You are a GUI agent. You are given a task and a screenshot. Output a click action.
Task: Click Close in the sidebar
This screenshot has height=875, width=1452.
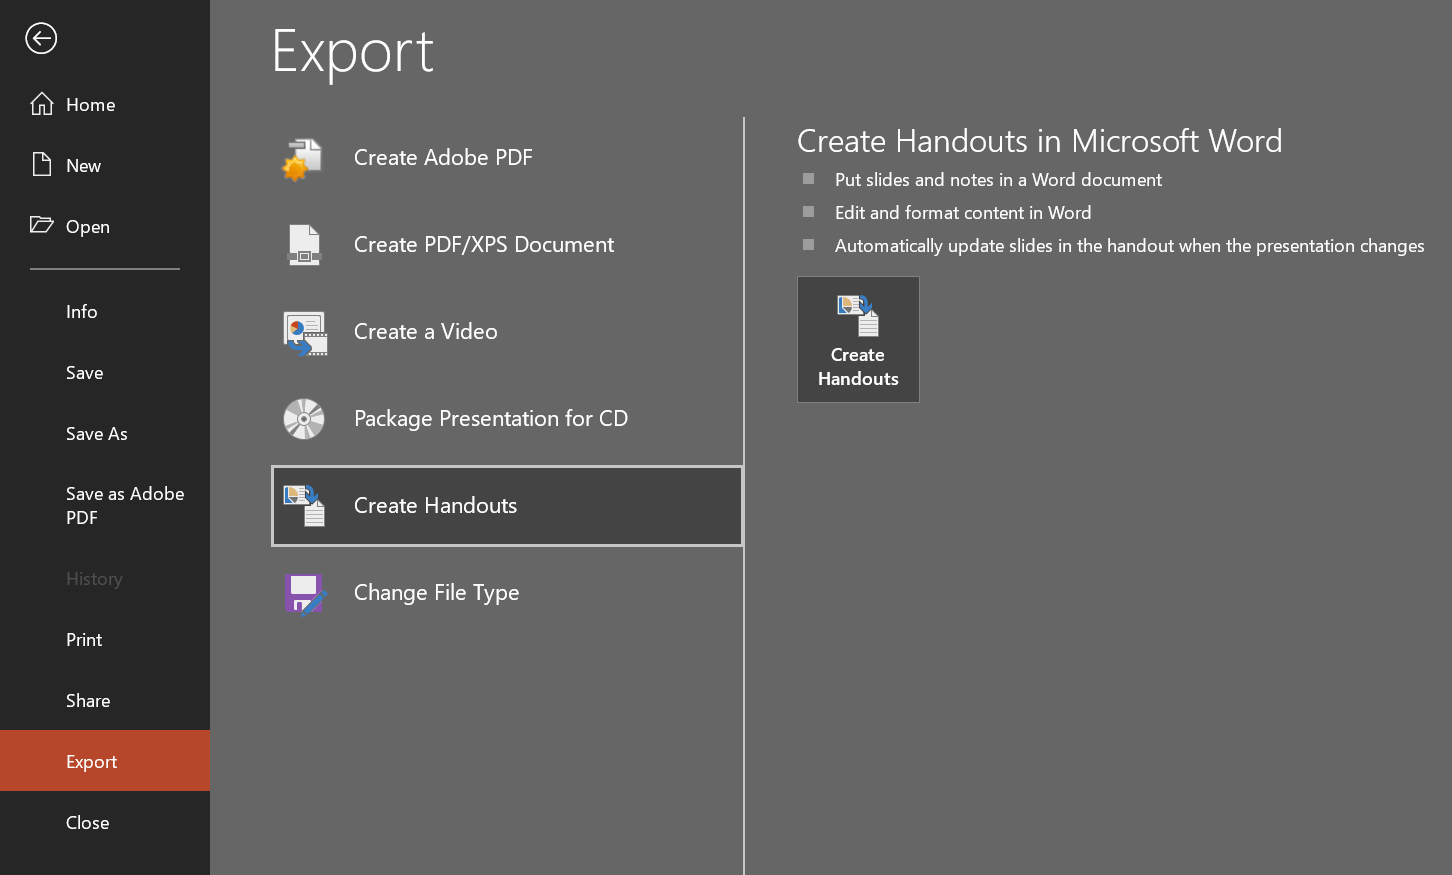(87, 822)
